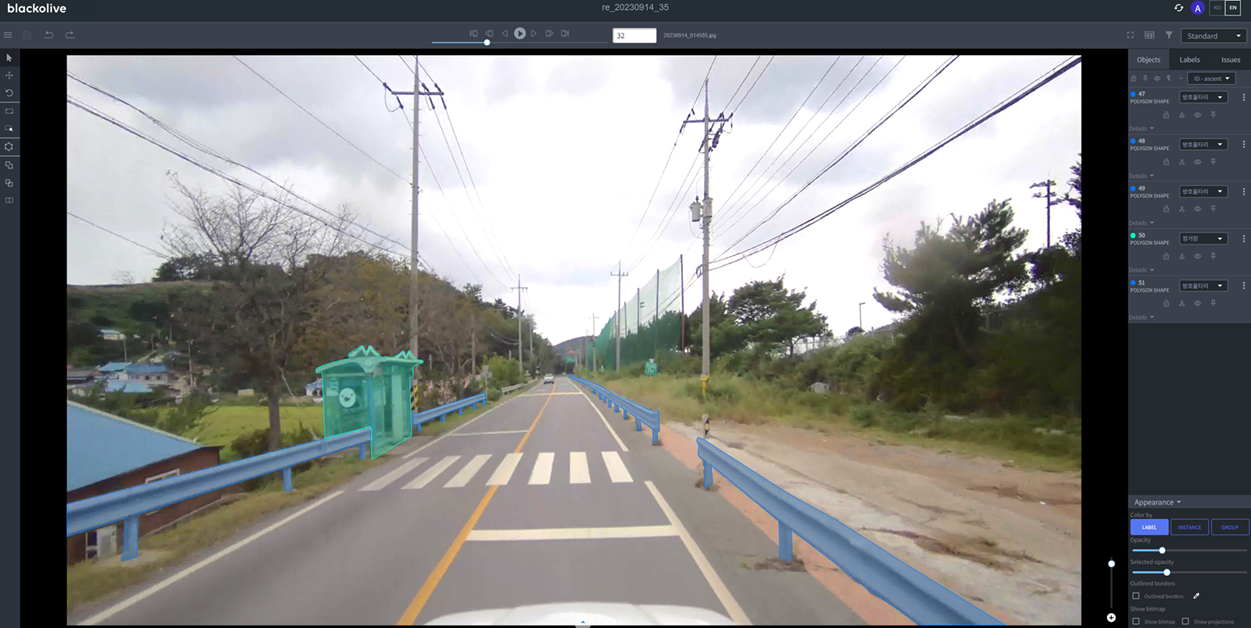Switch to the Labels tab
Viewport: 1251px width, 628px height.
coord(1189,59)
